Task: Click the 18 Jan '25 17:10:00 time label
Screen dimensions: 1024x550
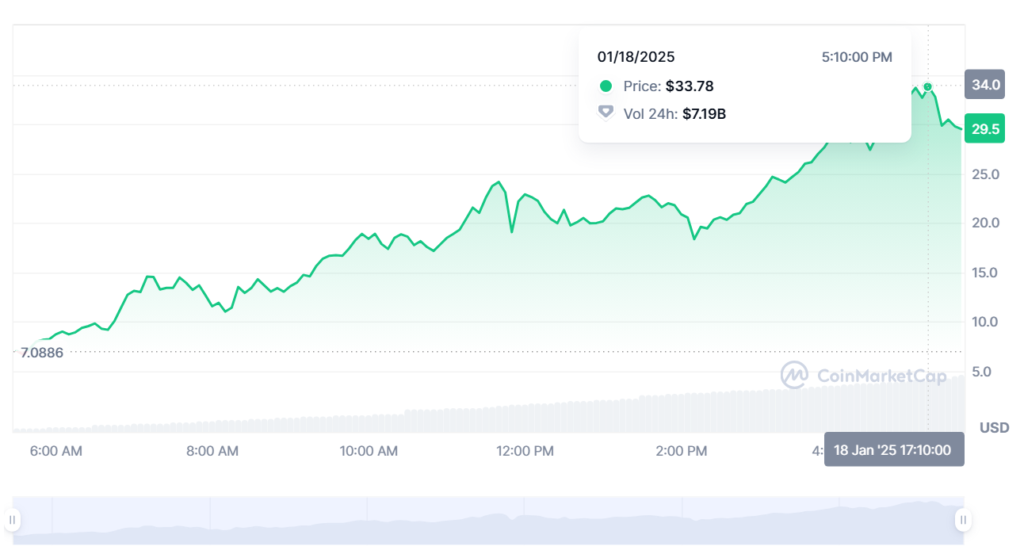Action: 893,449
